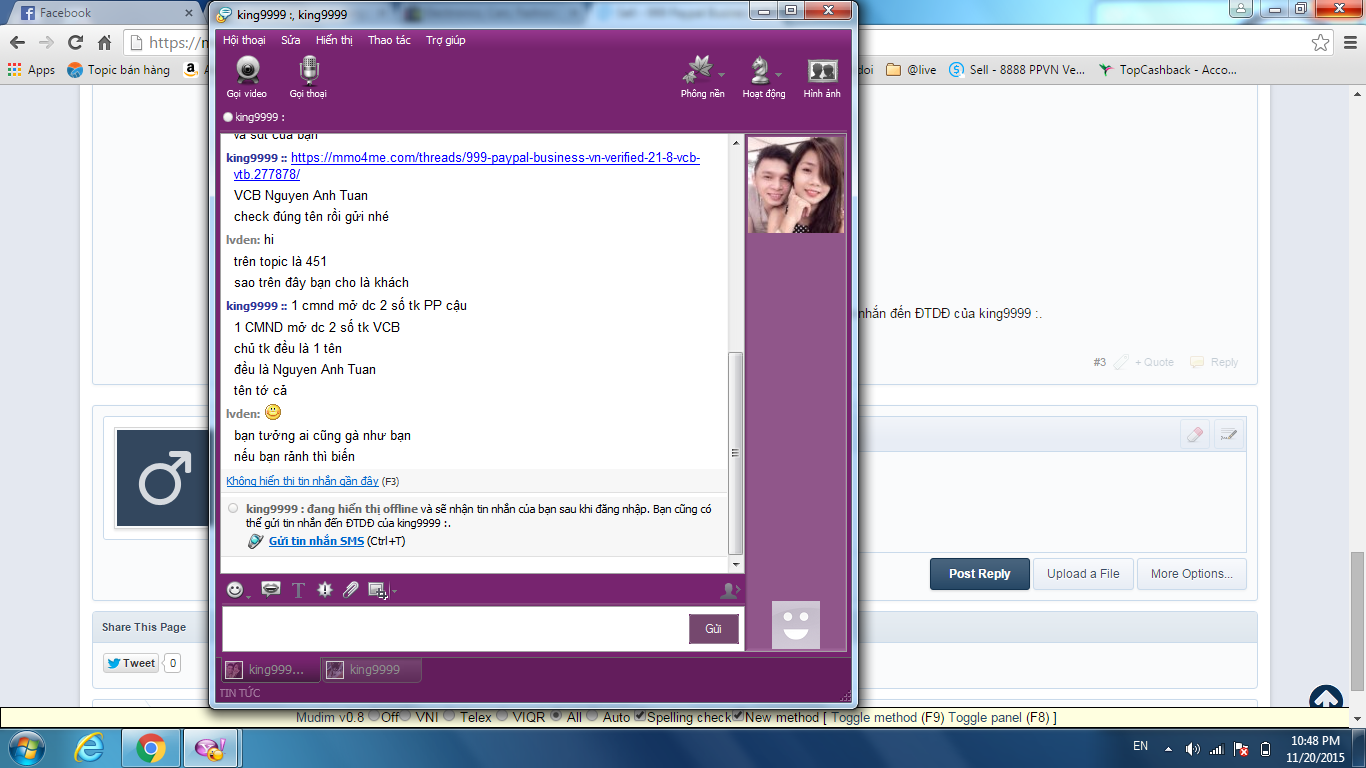
Task: Click the More Options button
Action: 1192,574
